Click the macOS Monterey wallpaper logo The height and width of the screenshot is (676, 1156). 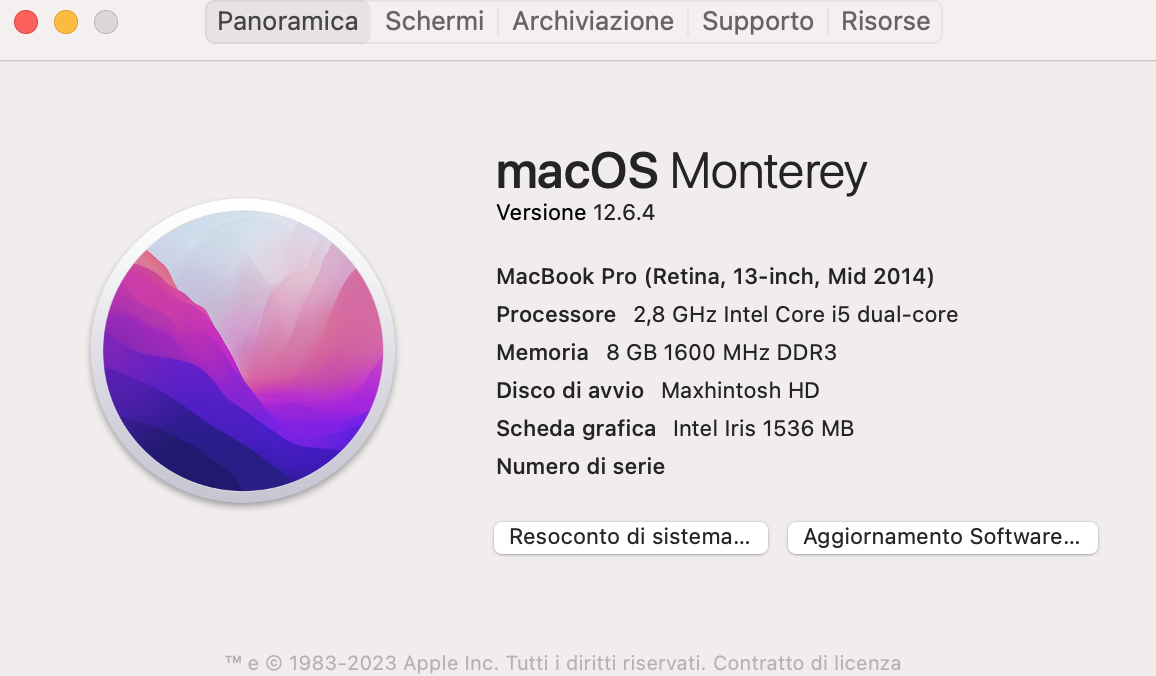pyautogui.click(x=243, y=350)
